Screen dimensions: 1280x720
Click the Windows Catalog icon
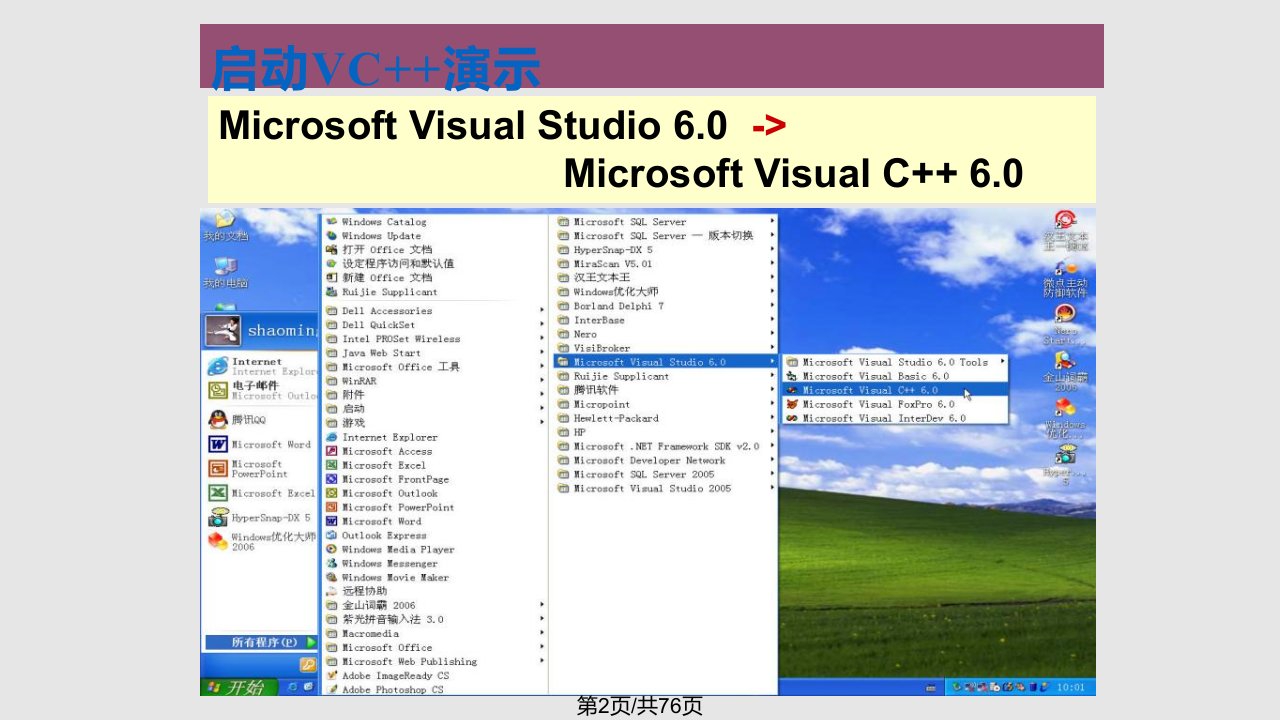coord(332,222)
